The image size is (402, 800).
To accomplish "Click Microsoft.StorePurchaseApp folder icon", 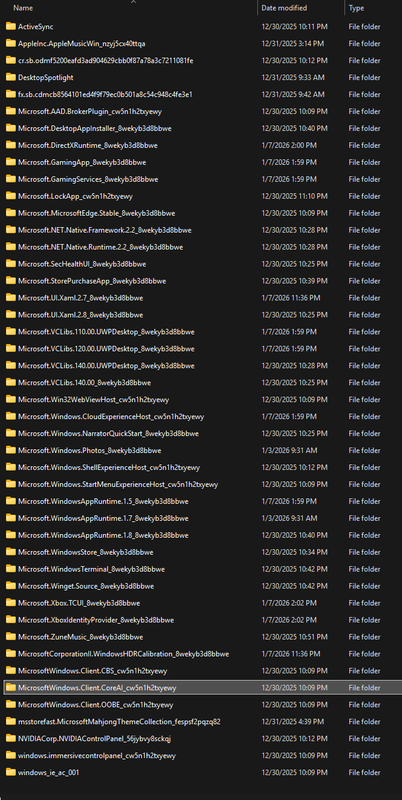I will coord(11,281).
